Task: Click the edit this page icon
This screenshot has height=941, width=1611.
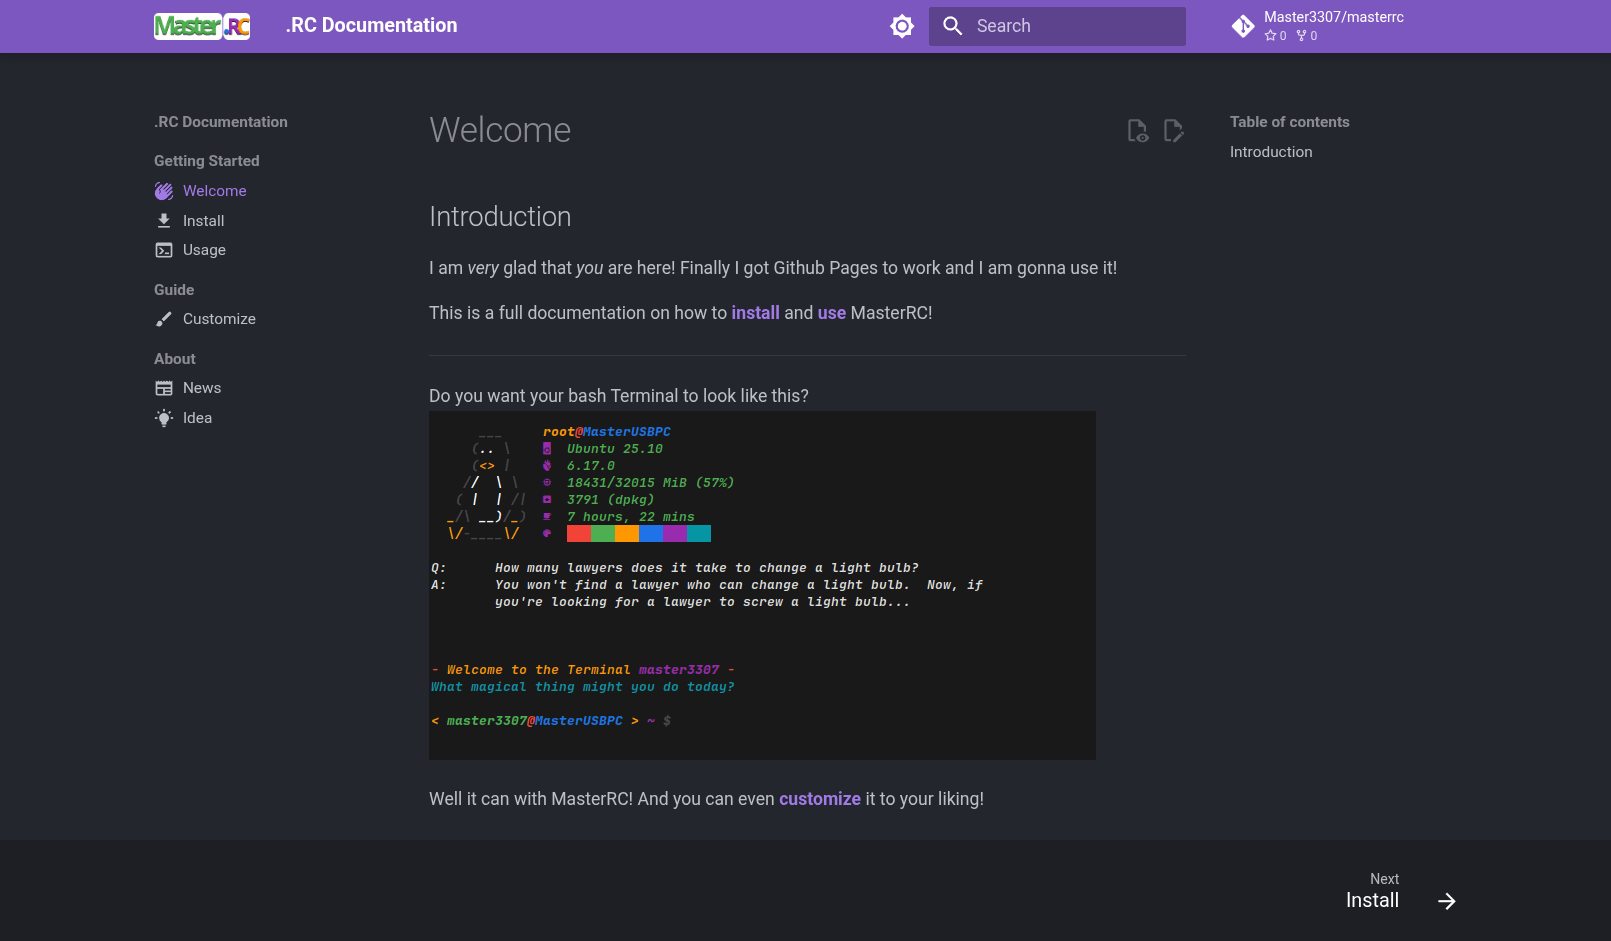Action: 1174,131
